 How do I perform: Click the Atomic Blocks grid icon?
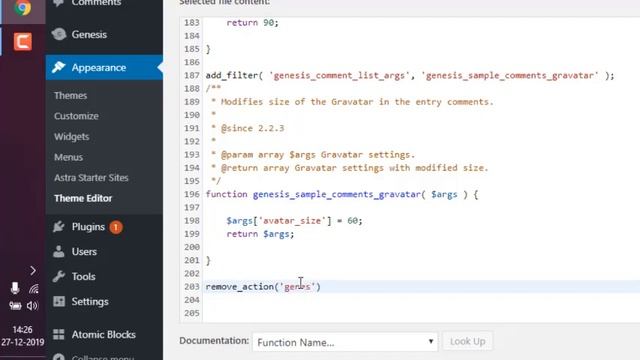pos(59,334)
